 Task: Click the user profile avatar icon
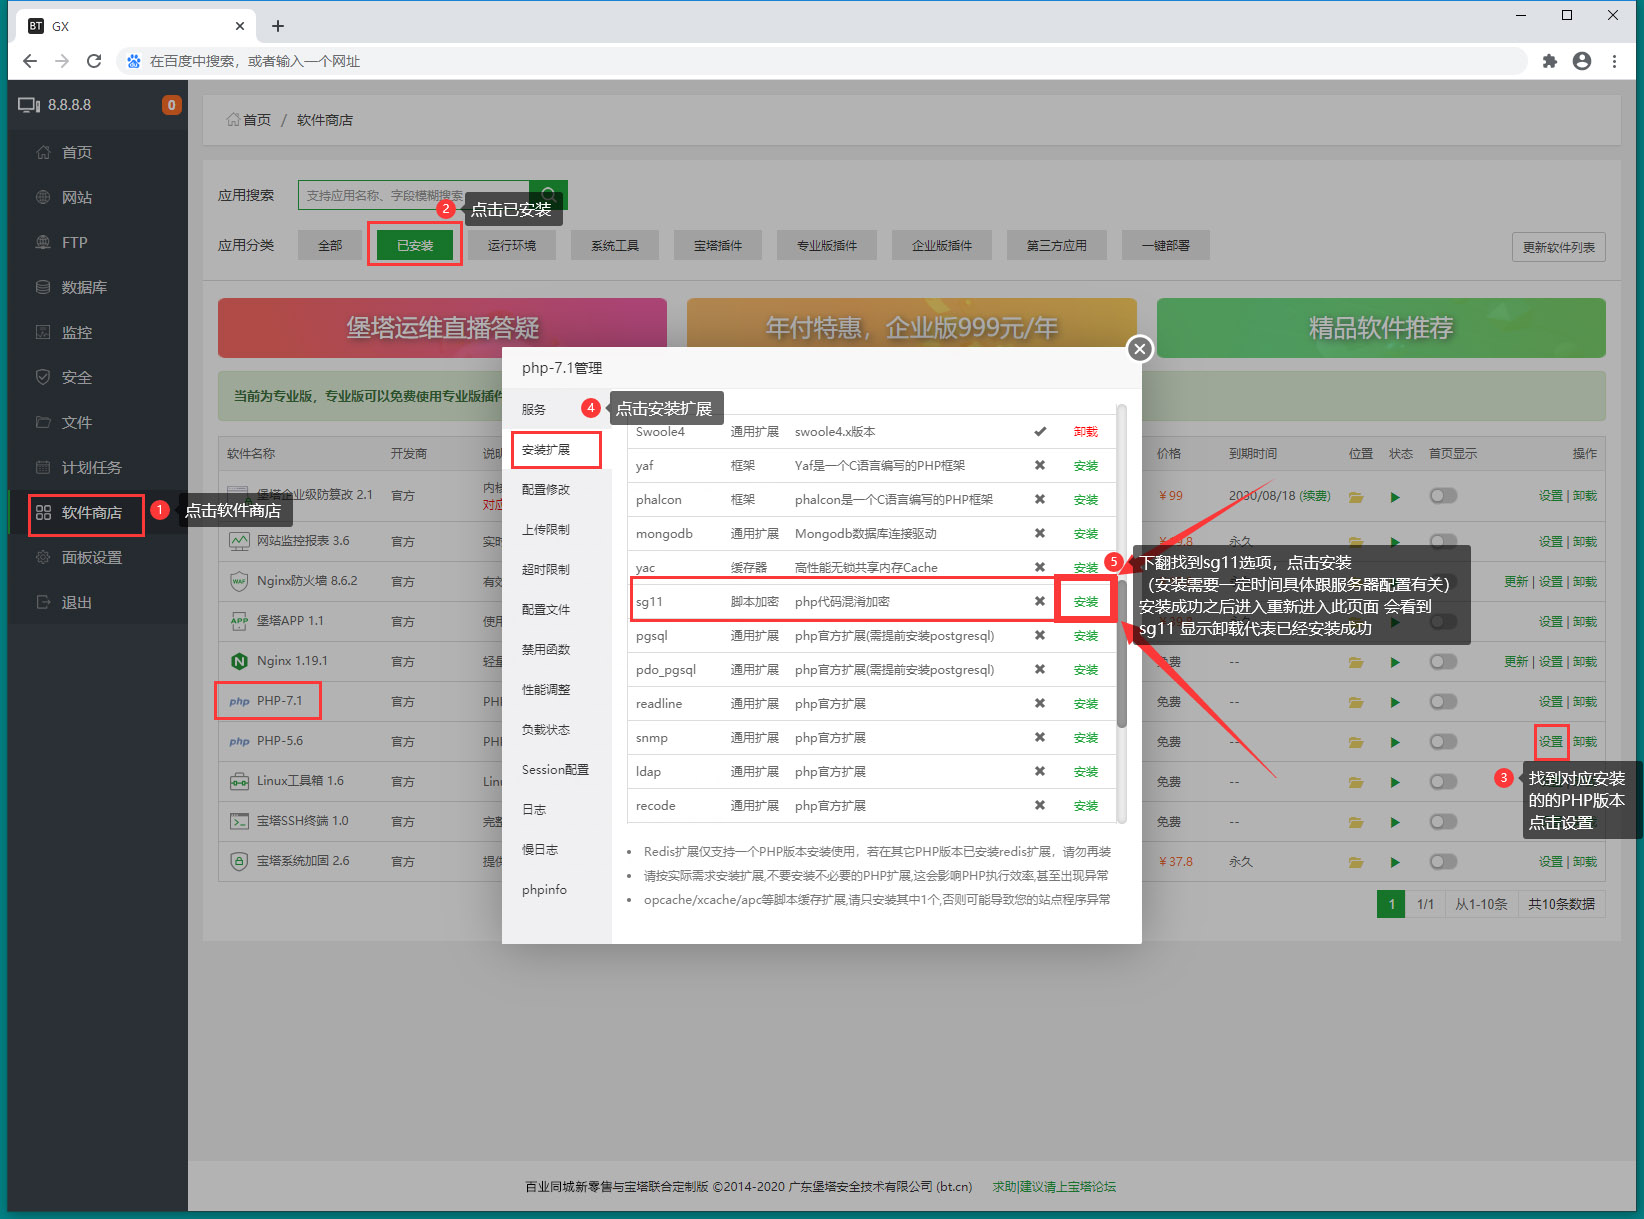pyautogui.click(x=1582, y=61)
